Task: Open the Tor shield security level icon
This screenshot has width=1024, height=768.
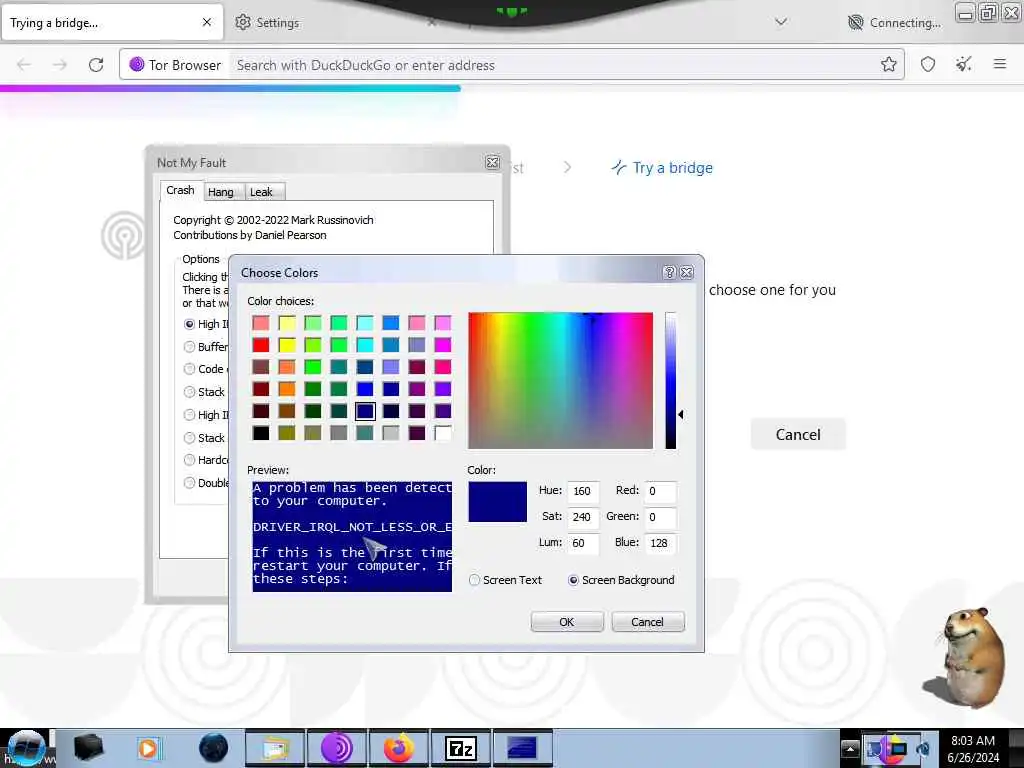Action: tap(928, 64)
